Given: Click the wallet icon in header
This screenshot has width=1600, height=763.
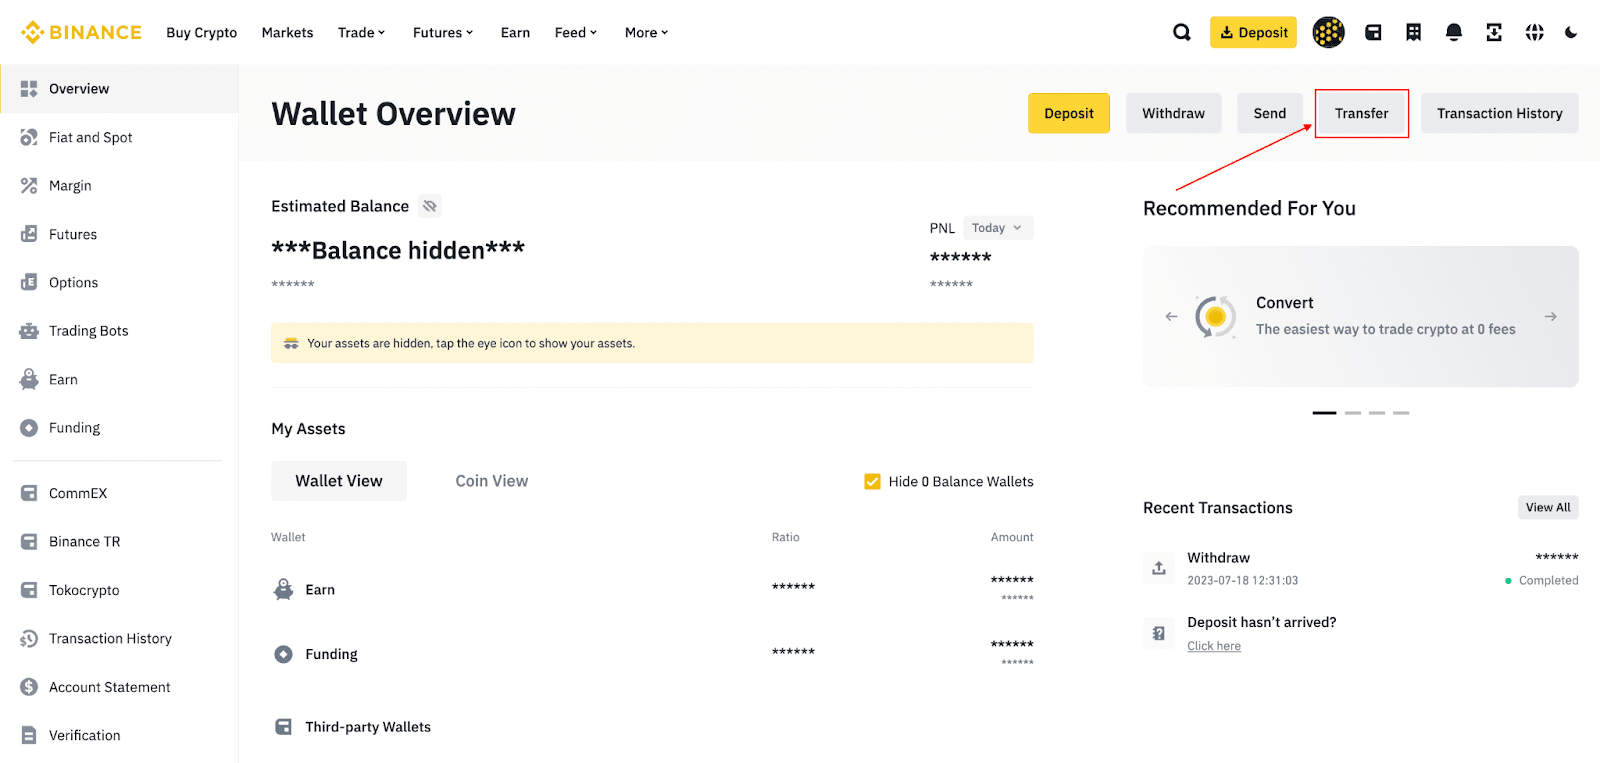Looking at the screenshot, I should [1373, 33].
